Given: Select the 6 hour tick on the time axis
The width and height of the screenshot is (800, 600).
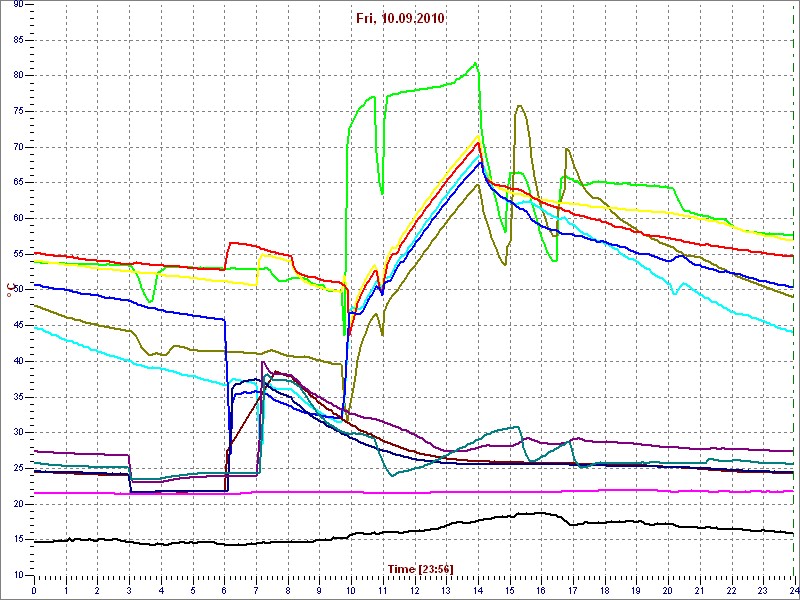Looking at the screenshot, I should pyautogui.click(x=224, y=590).
